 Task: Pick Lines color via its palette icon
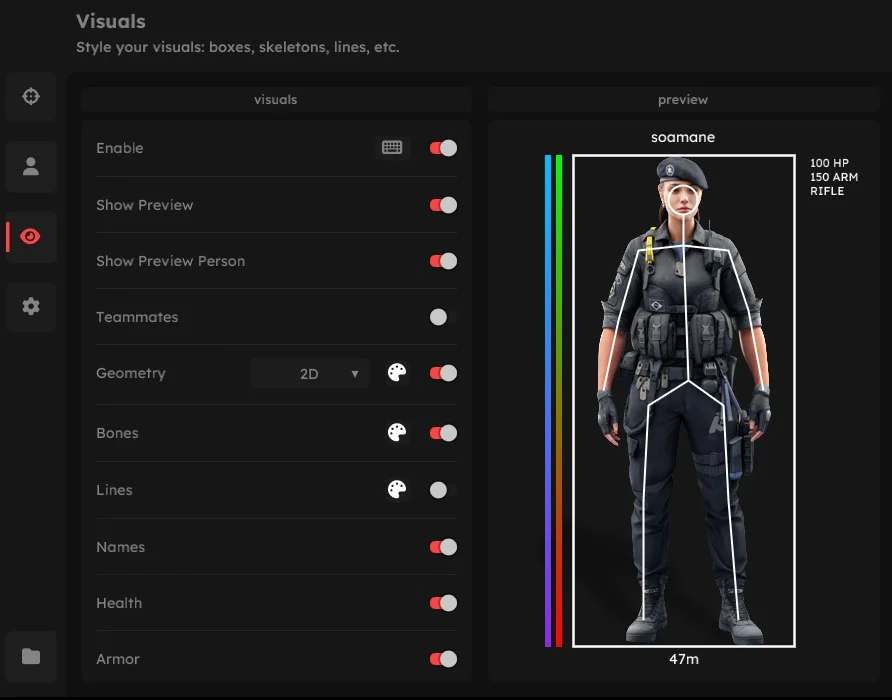click(397, 490)
